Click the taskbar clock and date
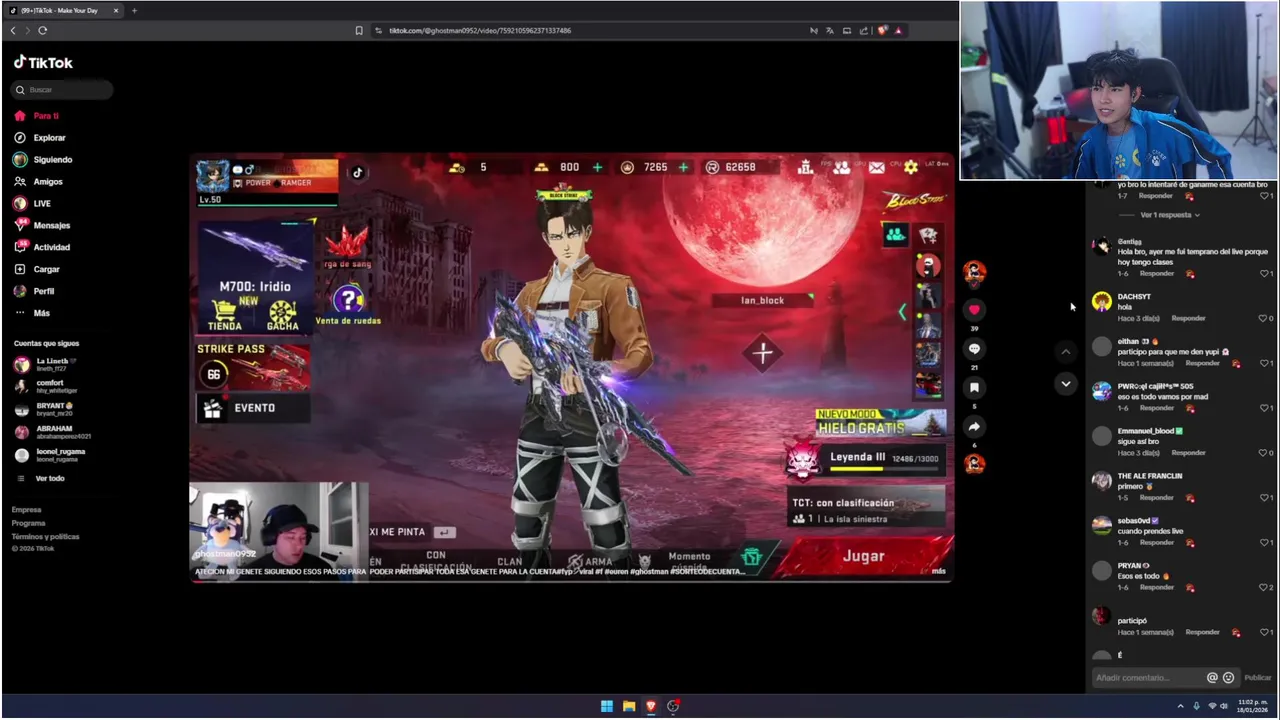 (1253, 706)
